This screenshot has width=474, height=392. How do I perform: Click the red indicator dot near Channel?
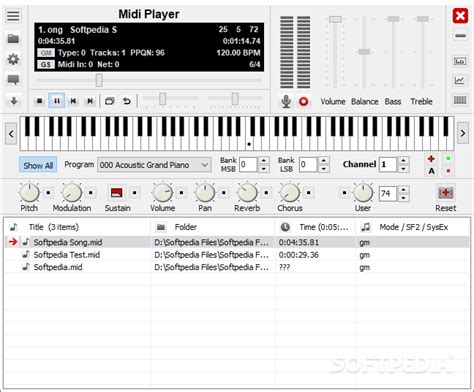pos(448,171)
